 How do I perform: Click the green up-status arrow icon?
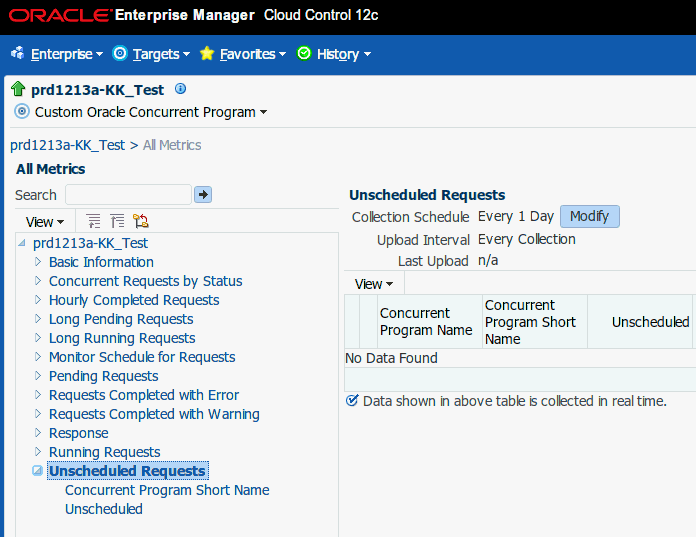(x=18, y=89)
